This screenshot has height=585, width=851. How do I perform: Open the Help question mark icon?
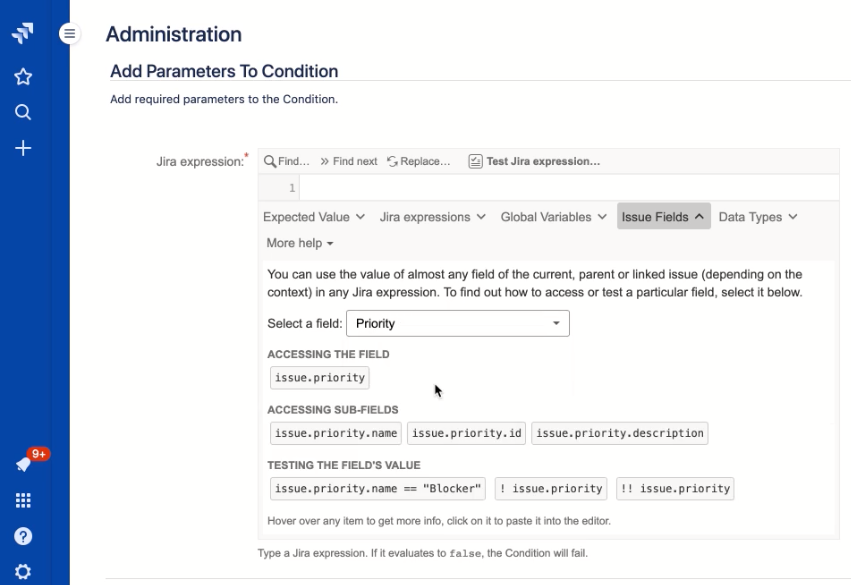point(23,536)
